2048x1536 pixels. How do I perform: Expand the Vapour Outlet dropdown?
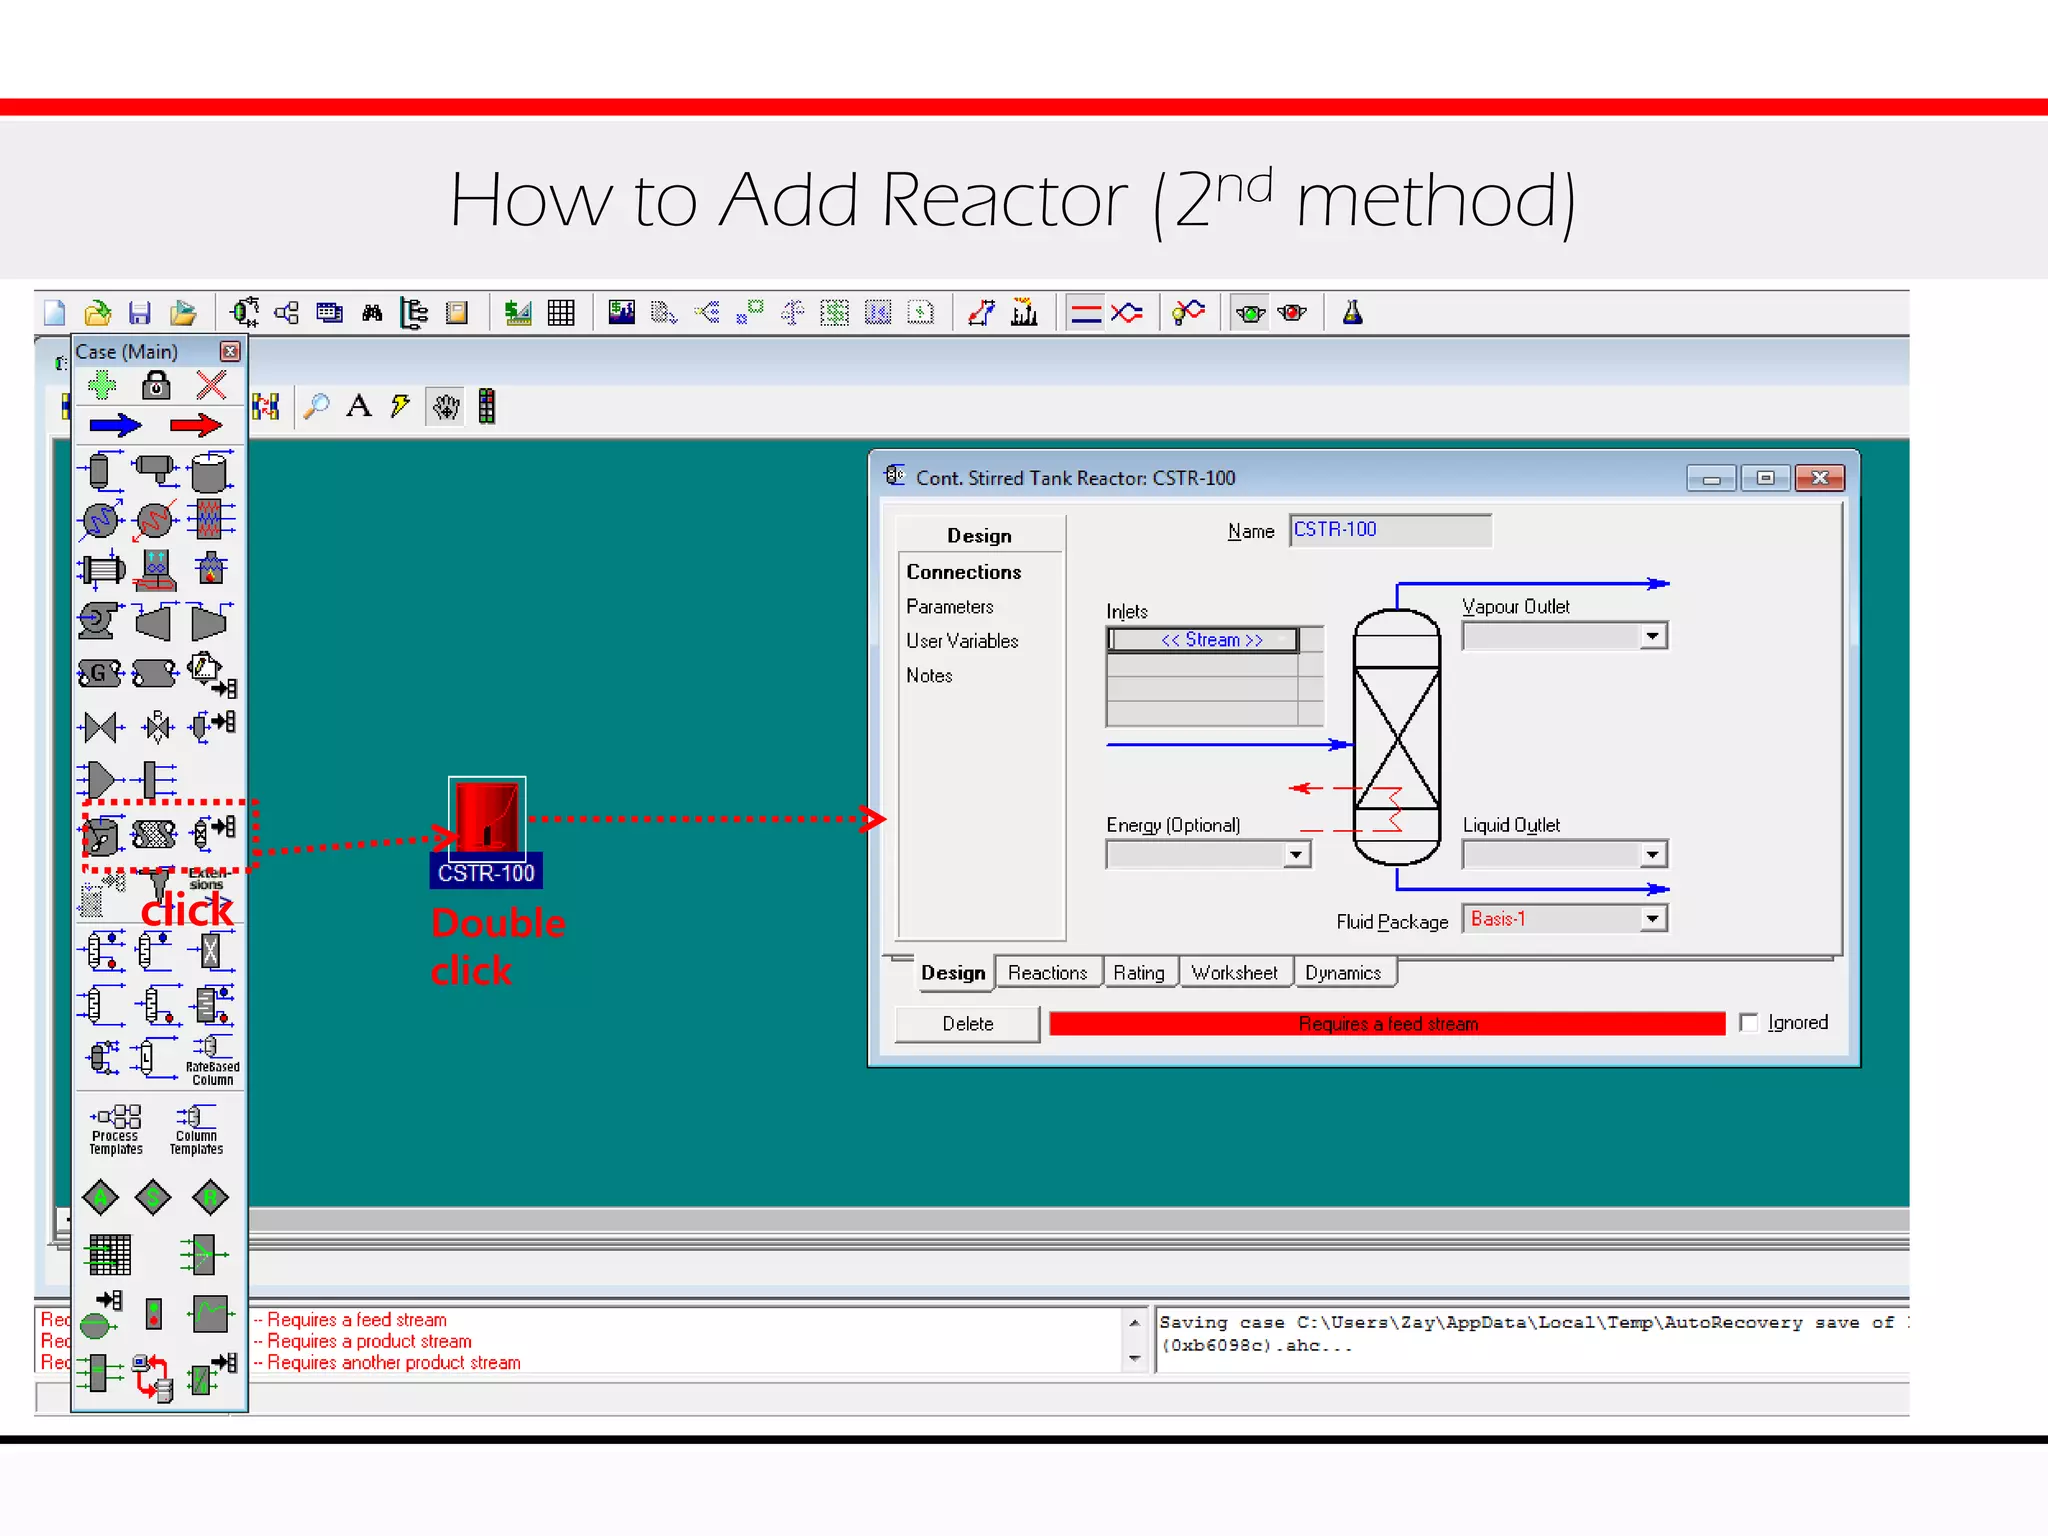click(1652, 636)
